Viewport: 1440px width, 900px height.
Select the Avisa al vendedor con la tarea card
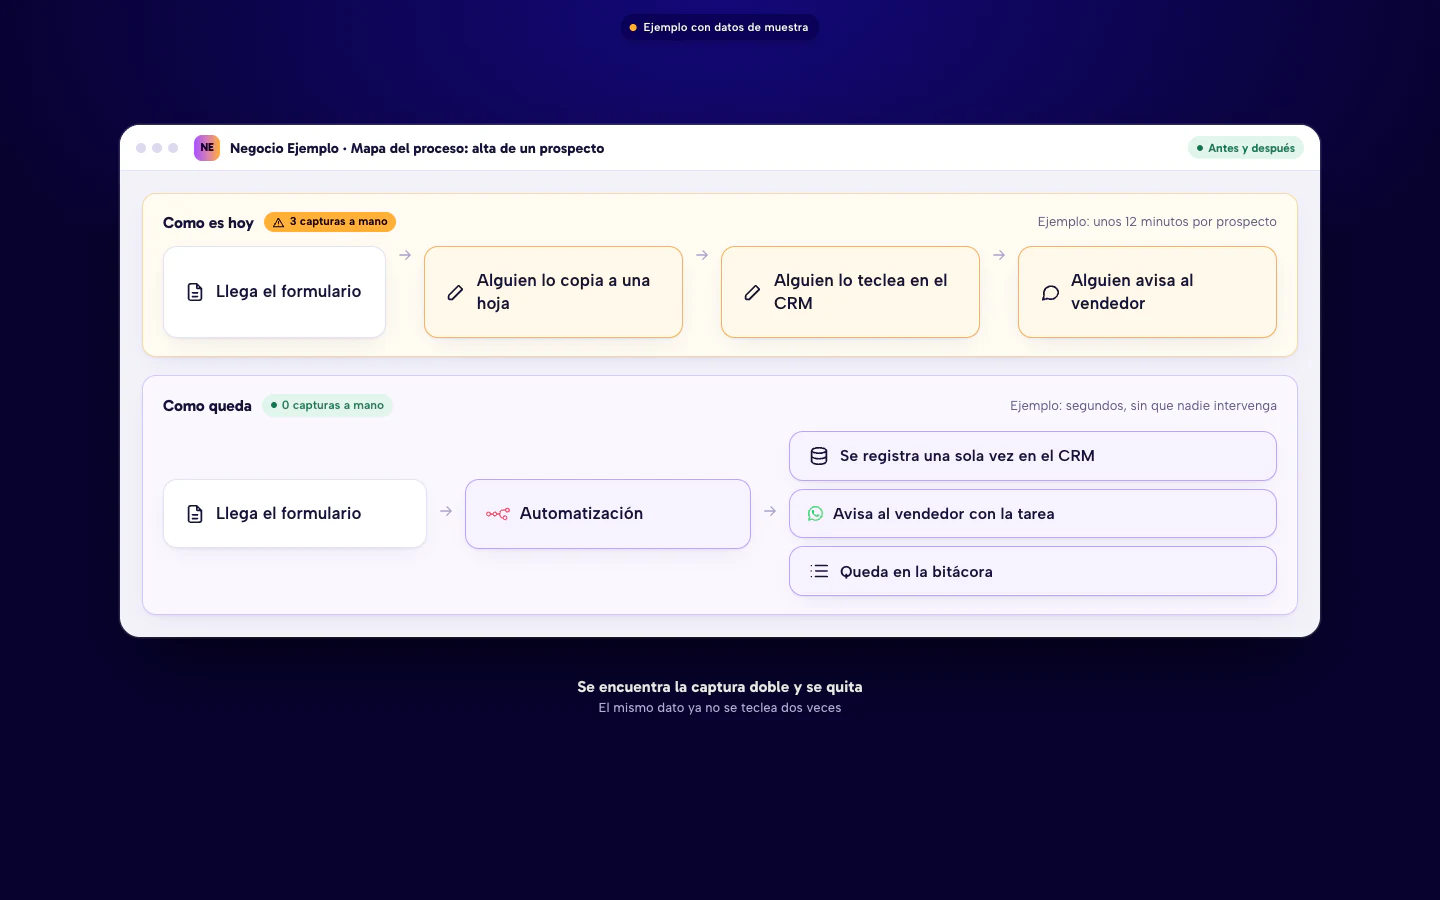pos(1033,514)
